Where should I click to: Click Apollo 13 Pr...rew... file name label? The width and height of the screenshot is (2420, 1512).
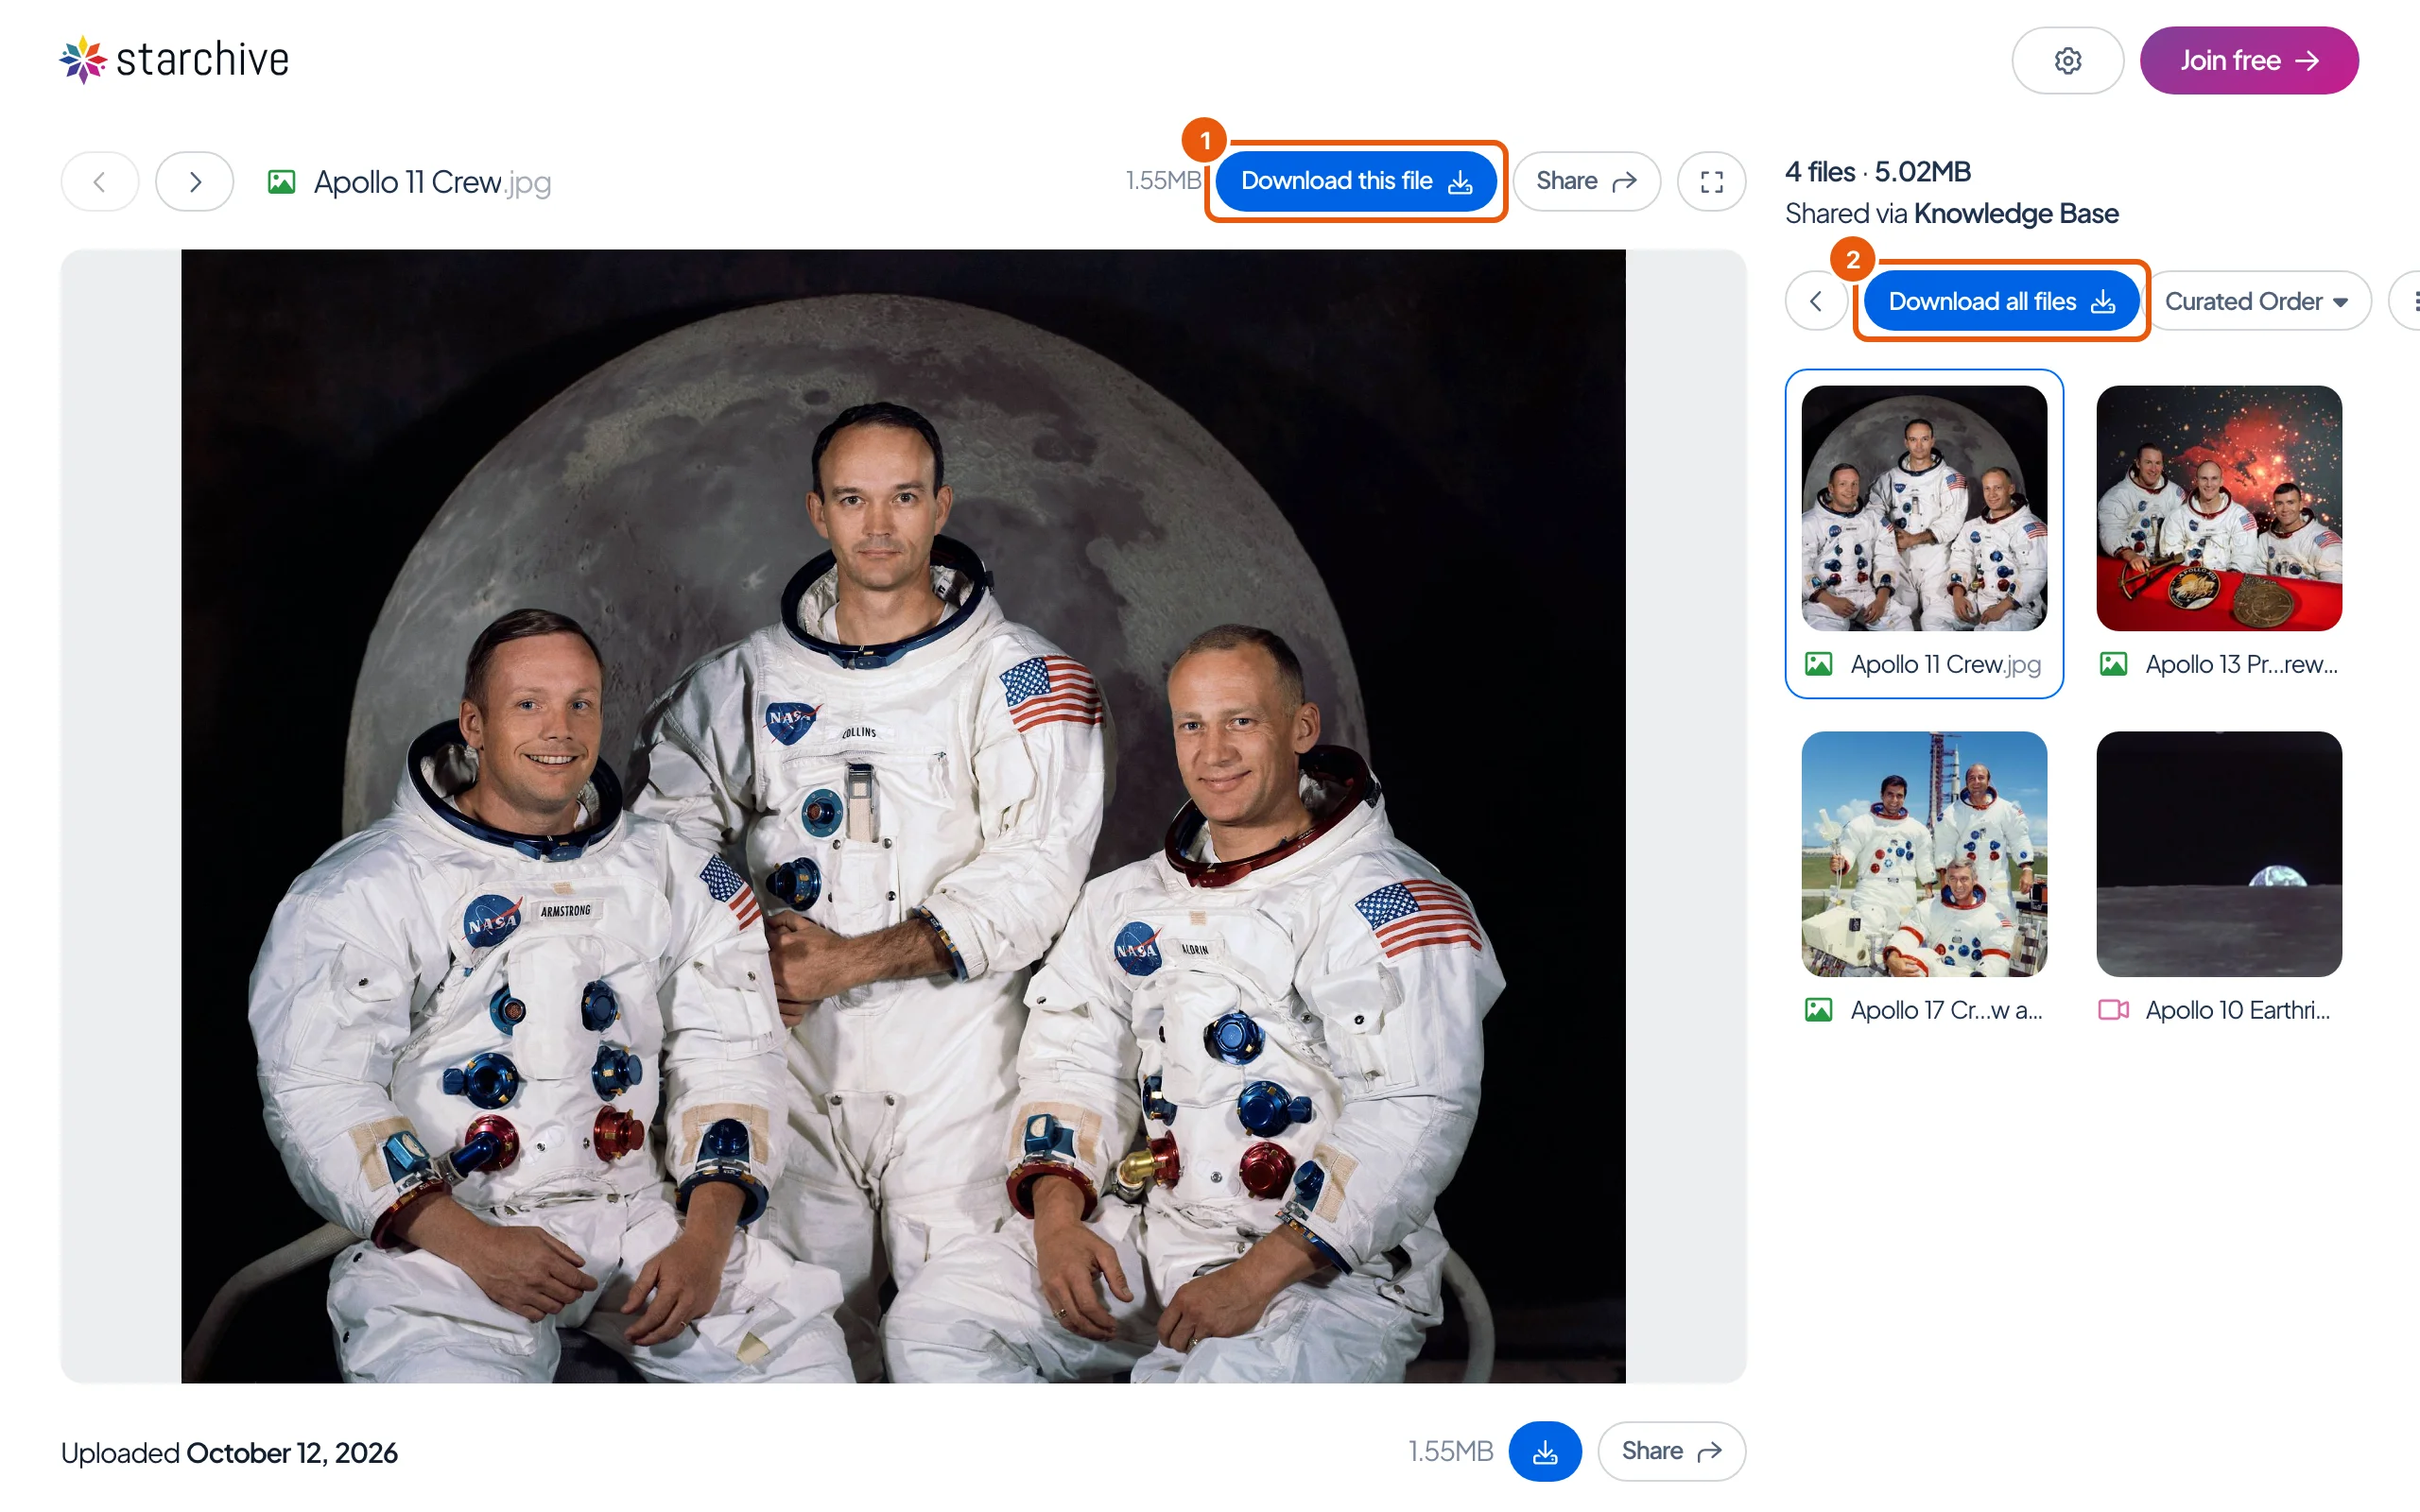2241,664
